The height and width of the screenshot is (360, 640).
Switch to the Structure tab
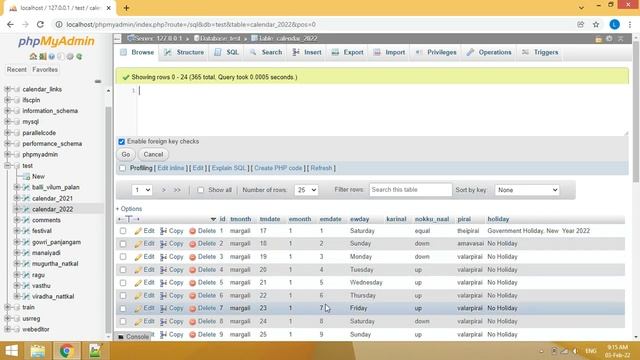pos(184,53)
